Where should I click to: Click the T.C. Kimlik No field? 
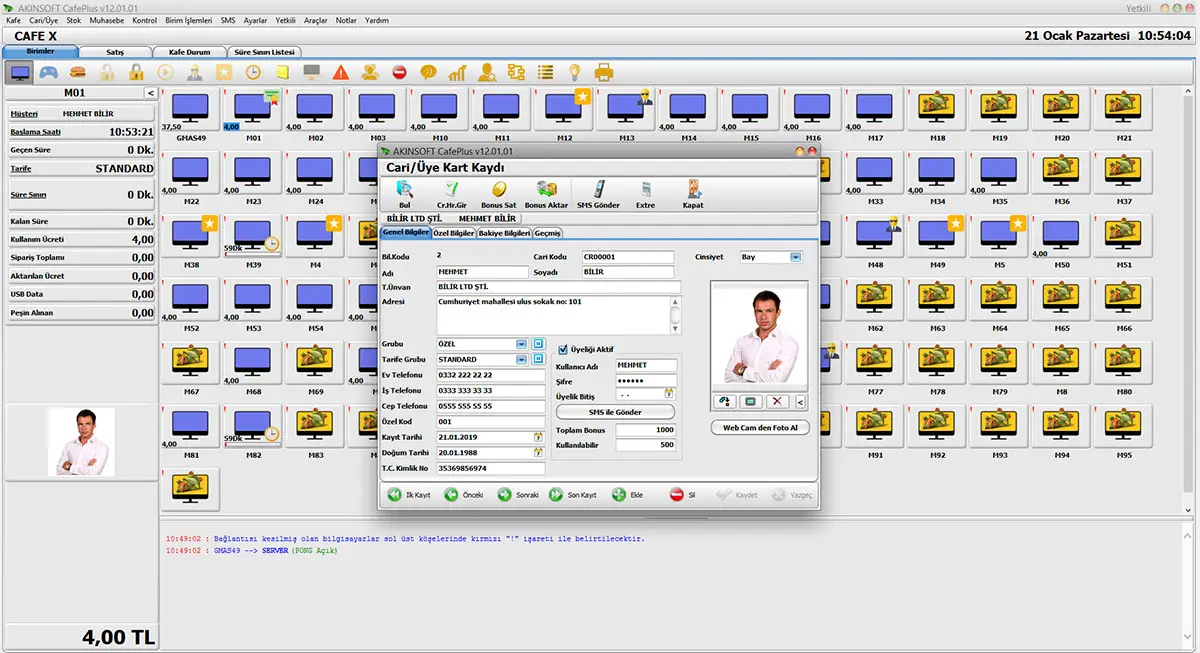click(x=491, y=468)
